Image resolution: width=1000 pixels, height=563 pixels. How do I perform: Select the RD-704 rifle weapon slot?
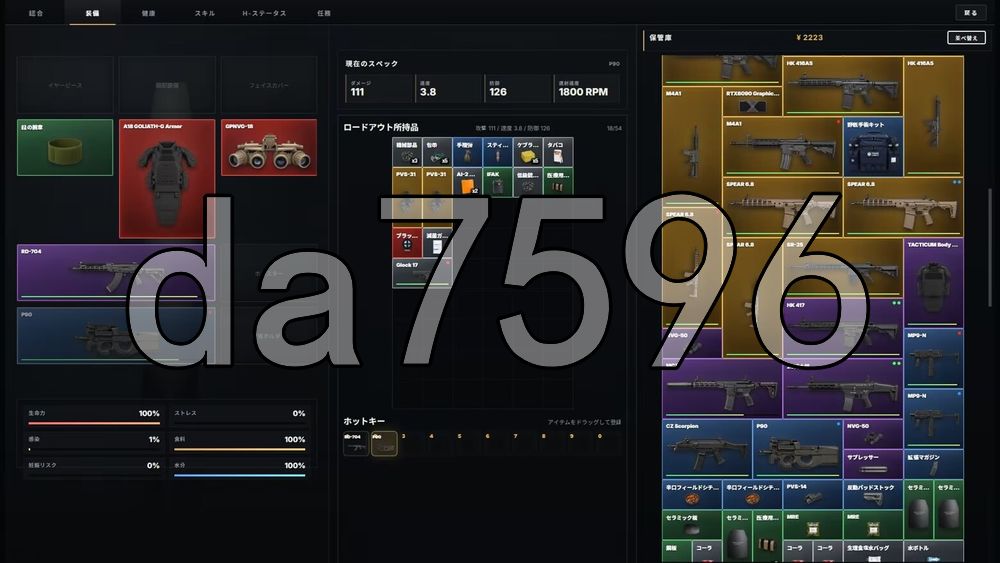coord(116,272)
